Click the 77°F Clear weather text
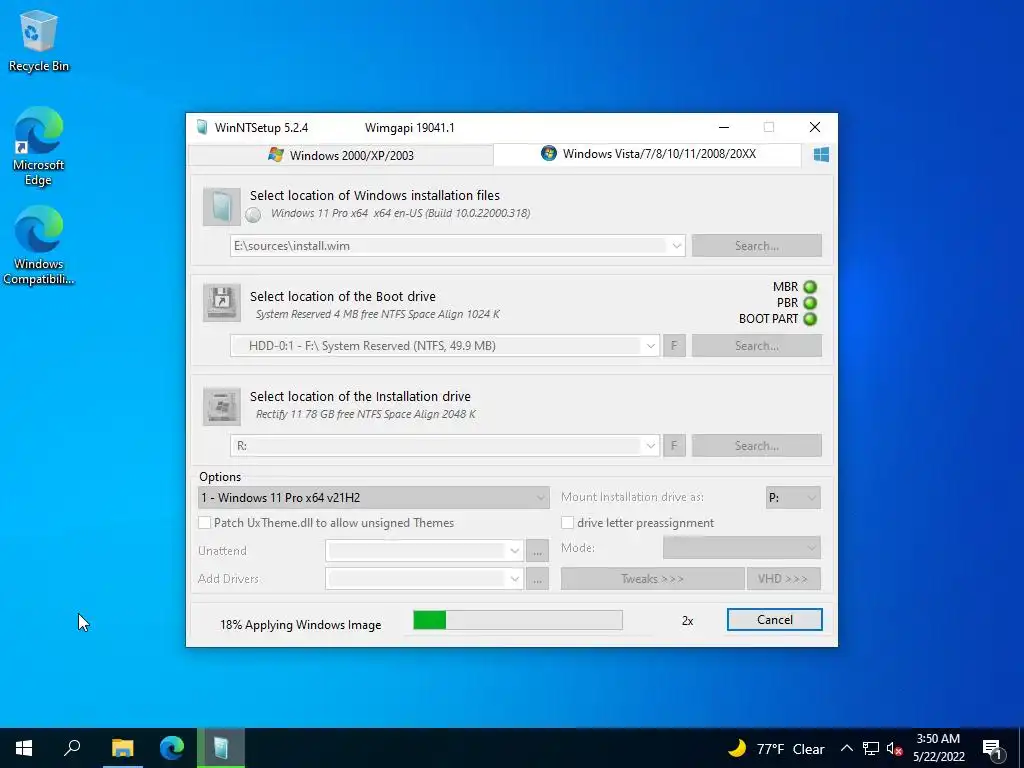This screenshot has width=1024, height=768. click(790, 749)
